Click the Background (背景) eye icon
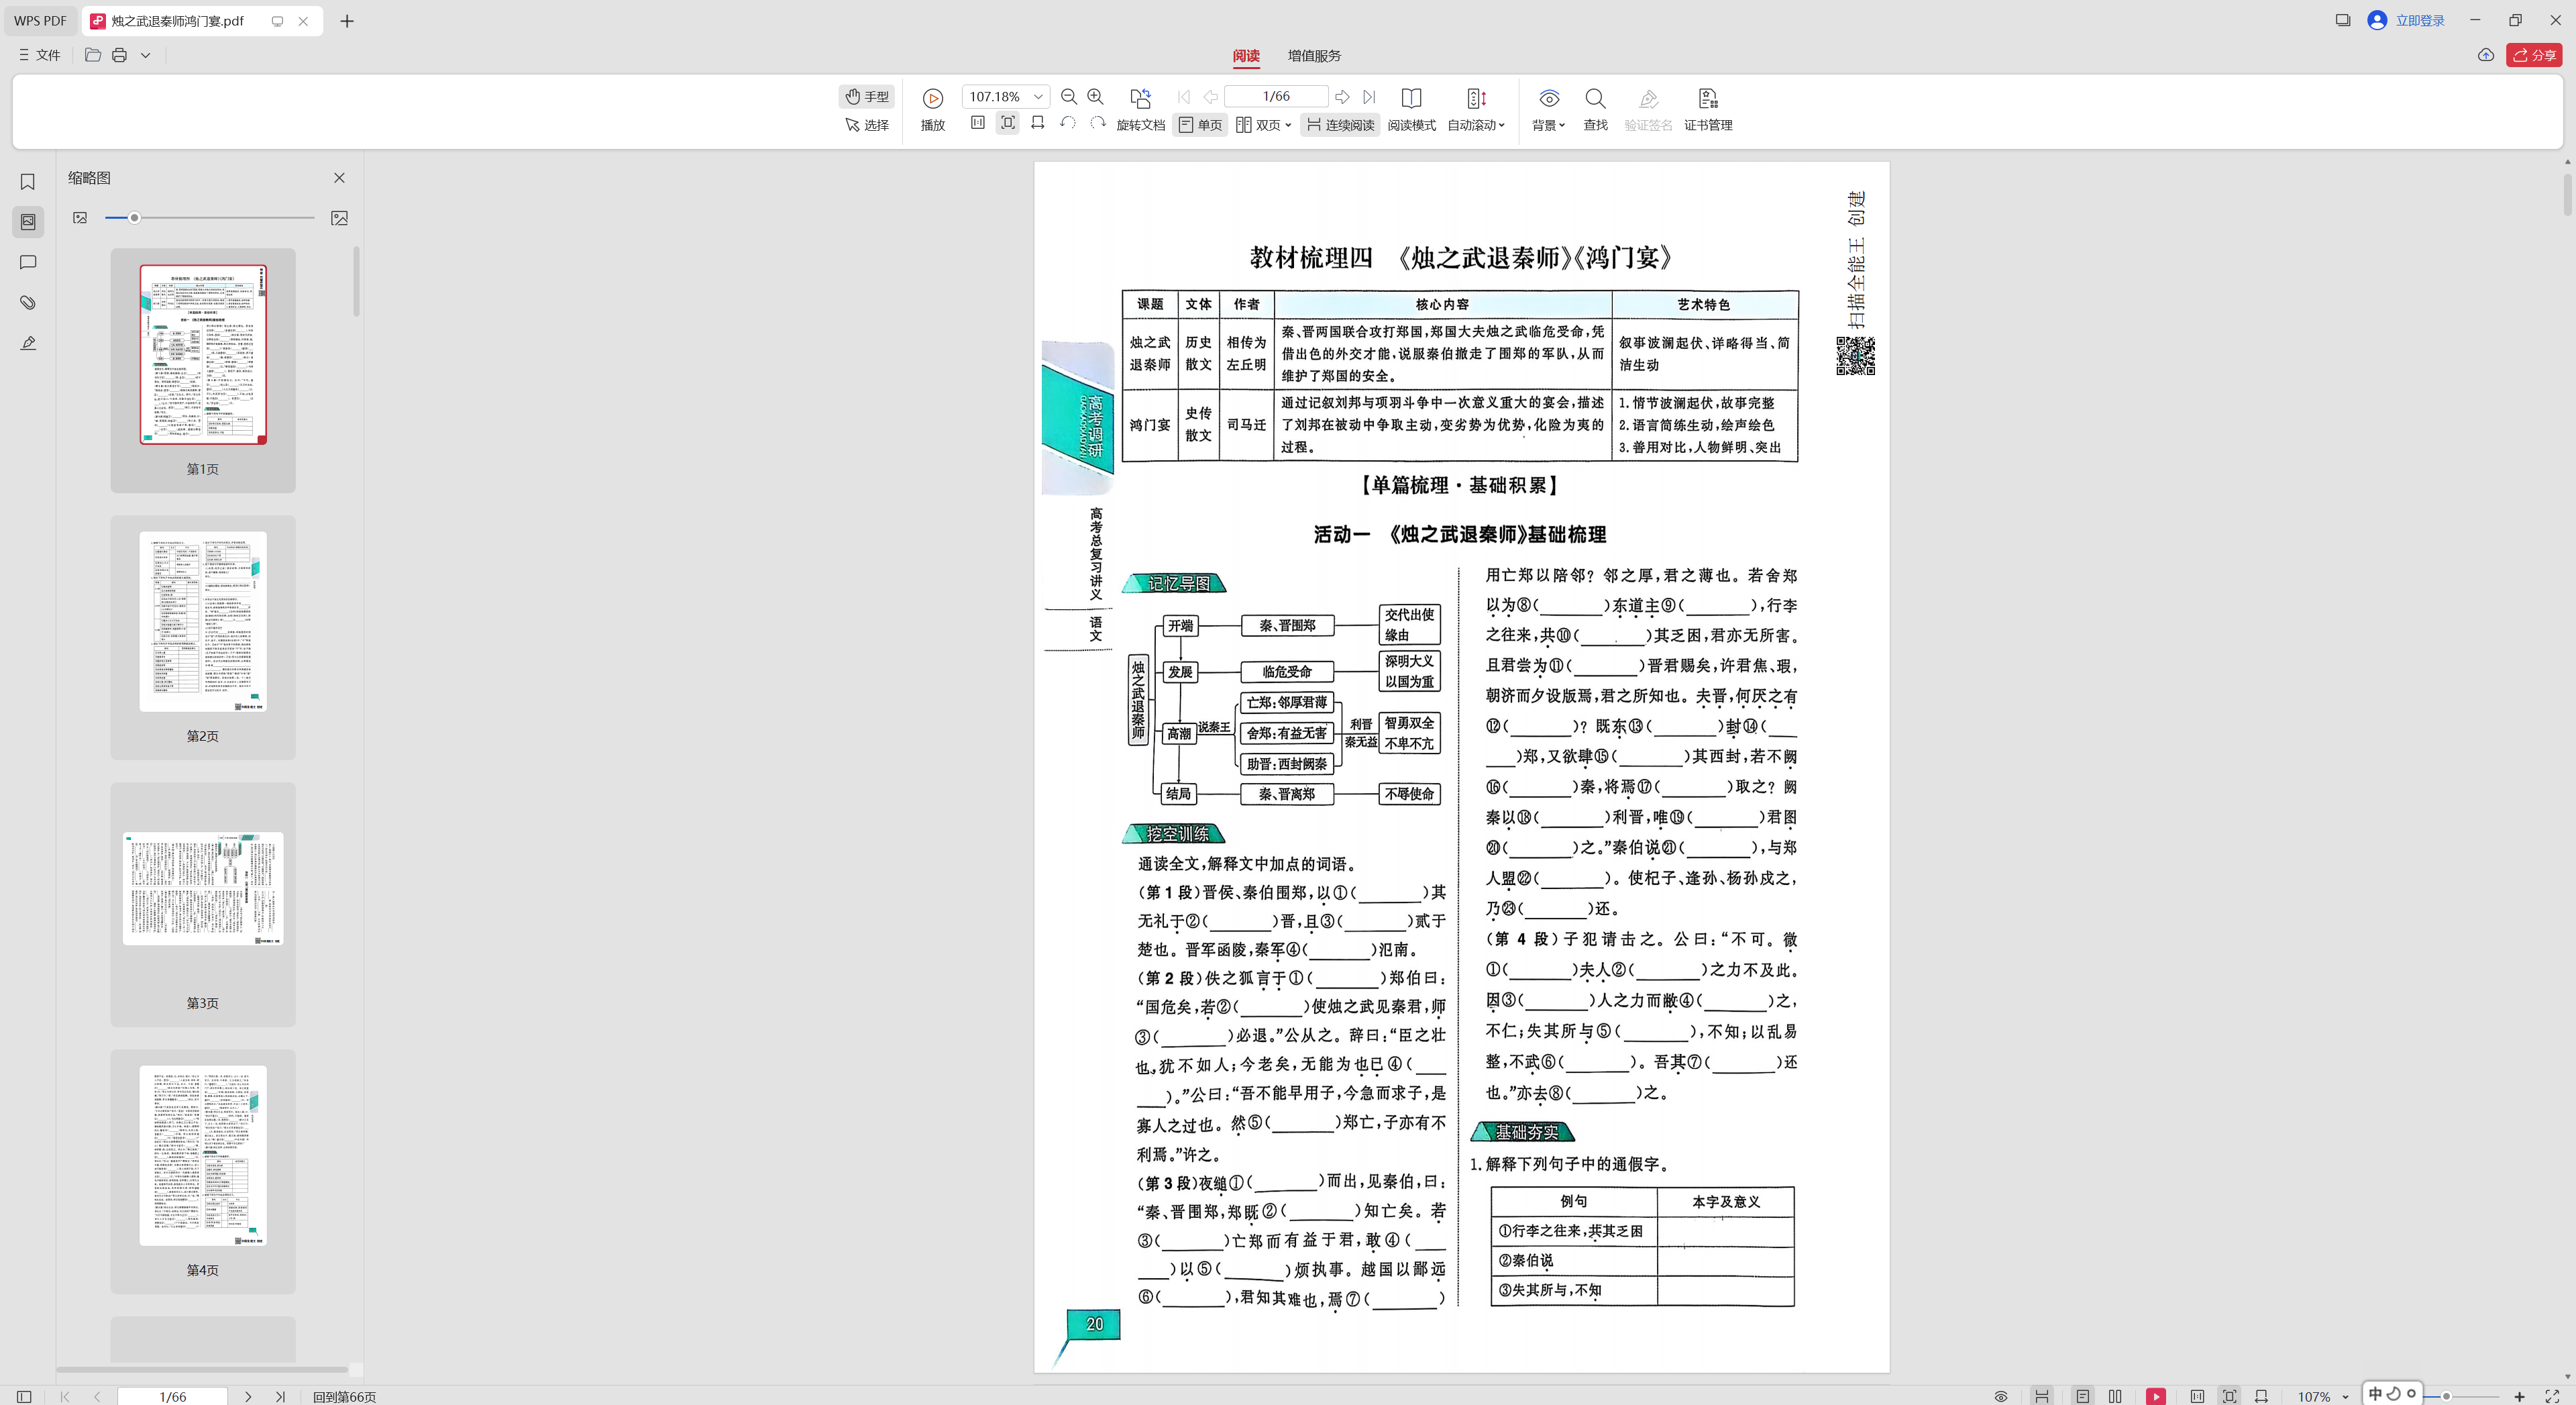The image size is (2576, 1405). click(x=1548, y=98)
